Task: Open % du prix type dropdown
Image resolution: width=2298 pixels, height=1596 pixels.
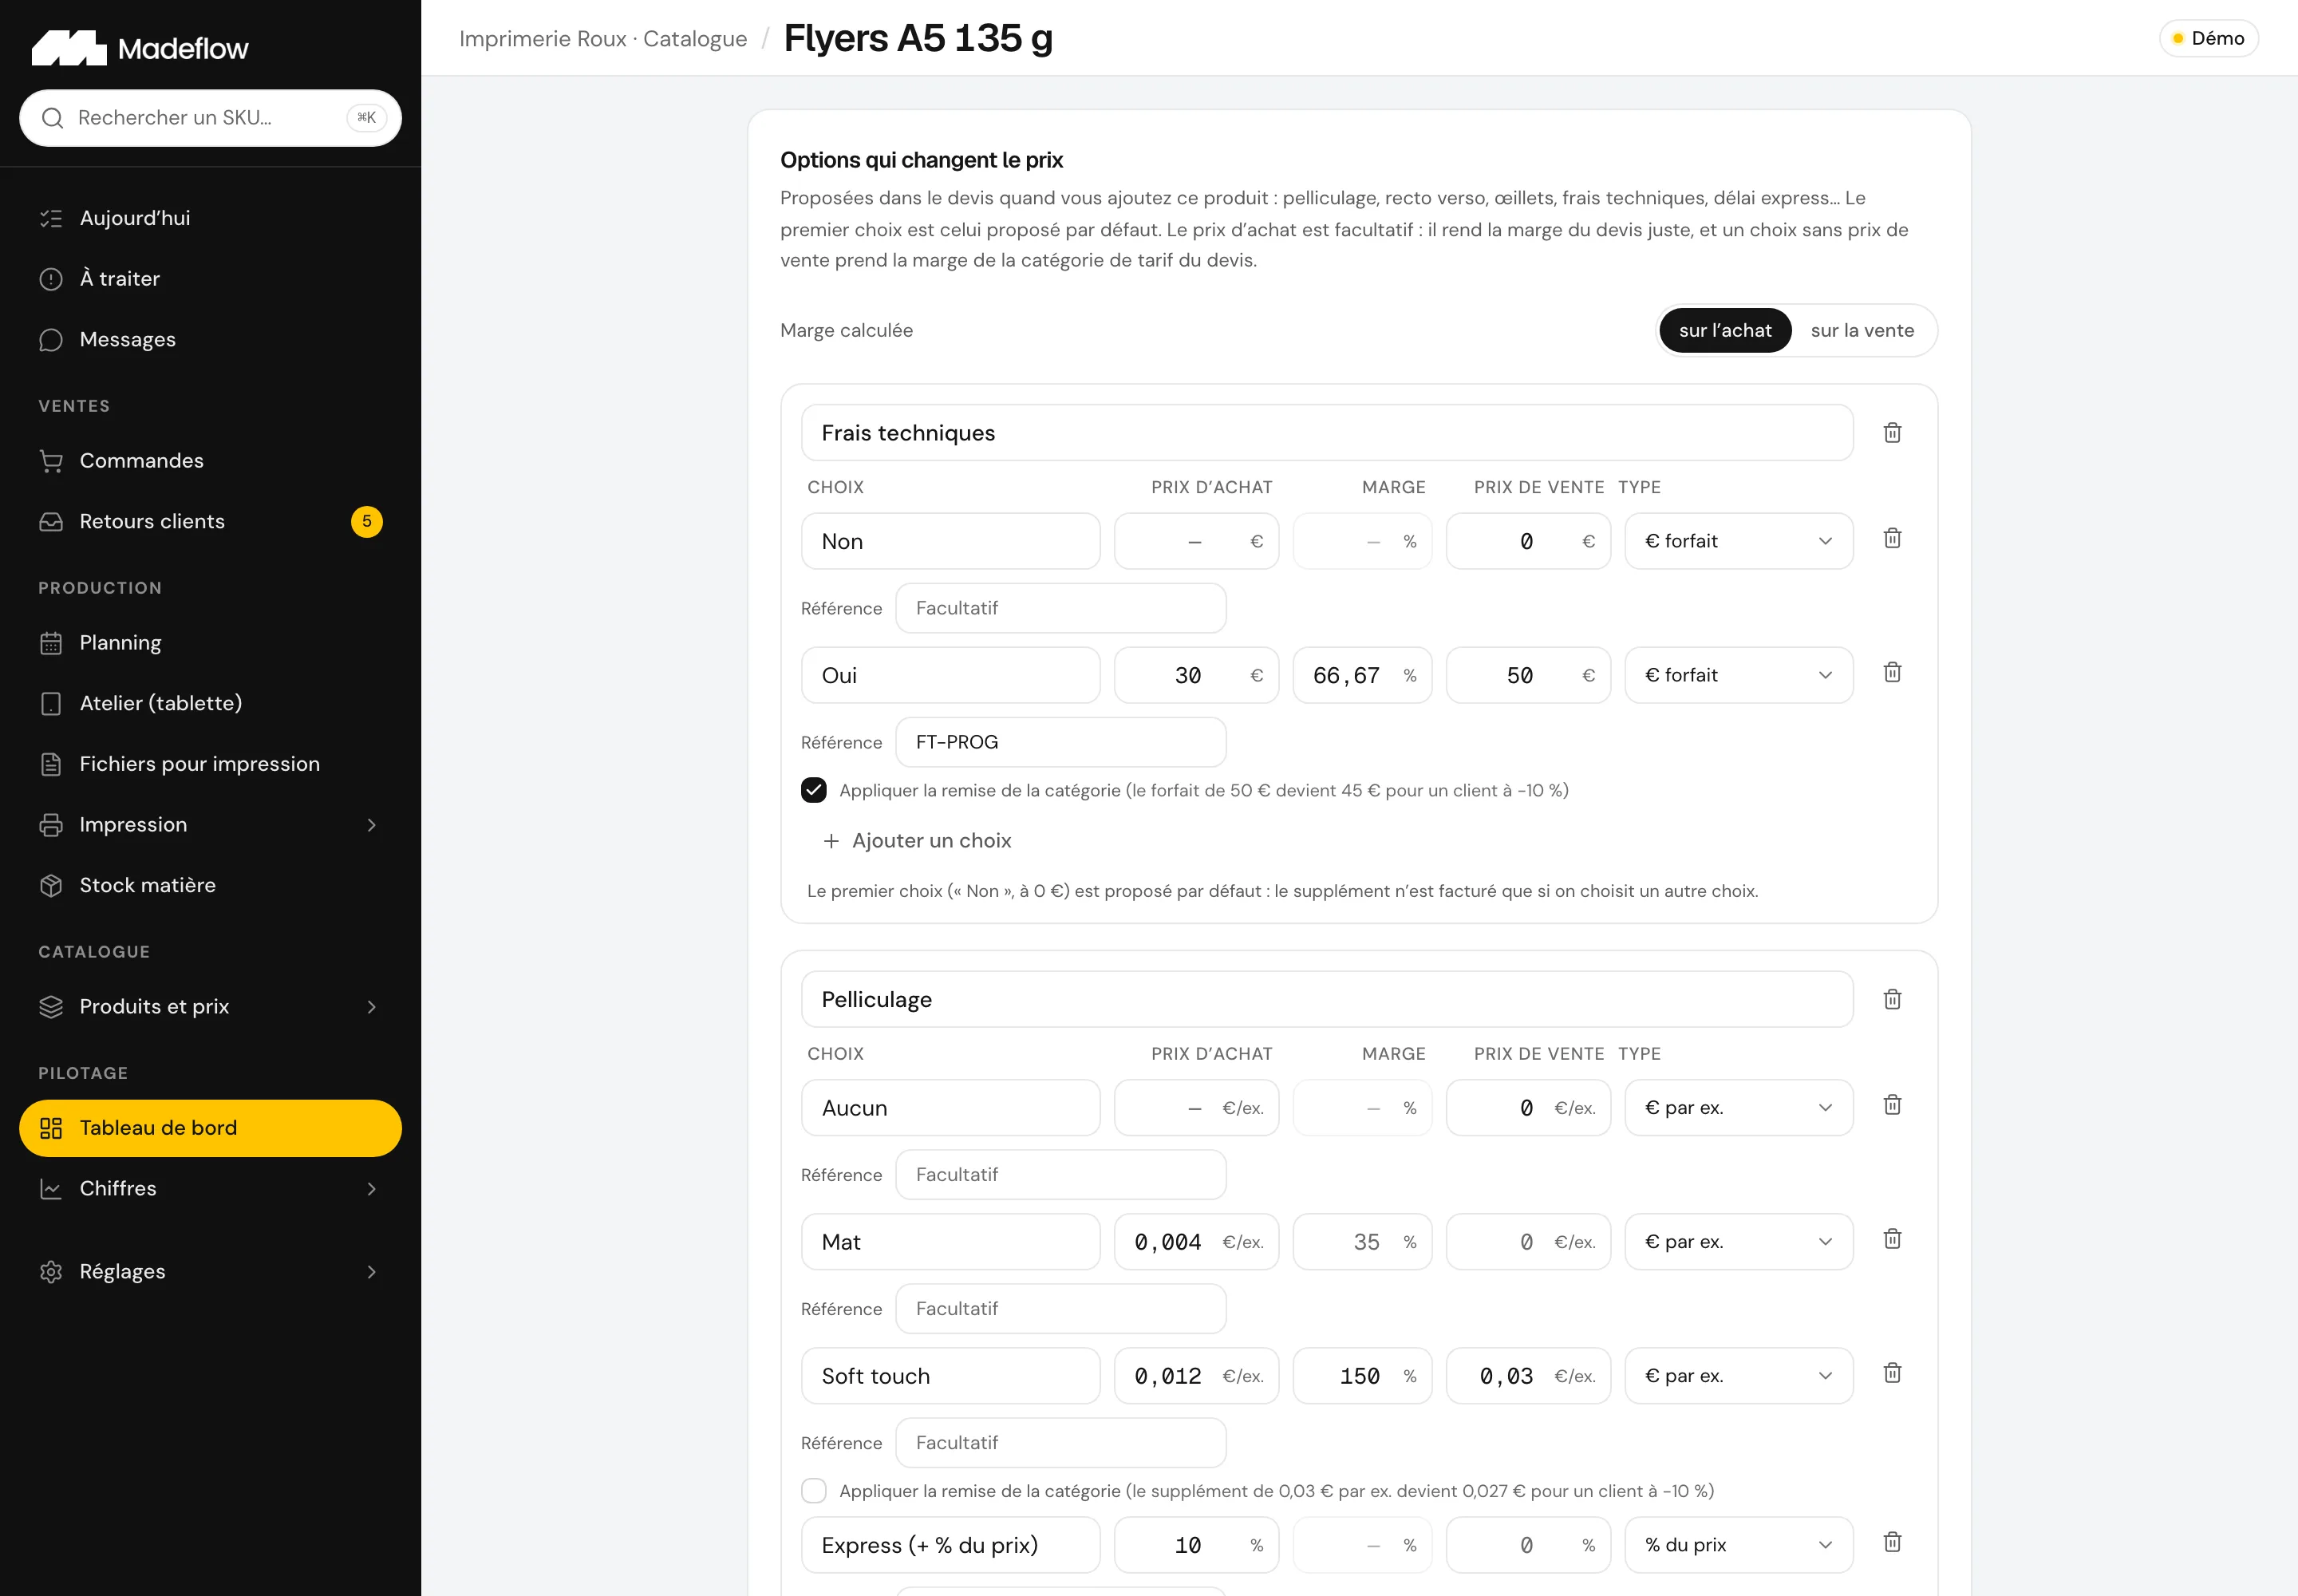Action: tap(1738, 1545)
